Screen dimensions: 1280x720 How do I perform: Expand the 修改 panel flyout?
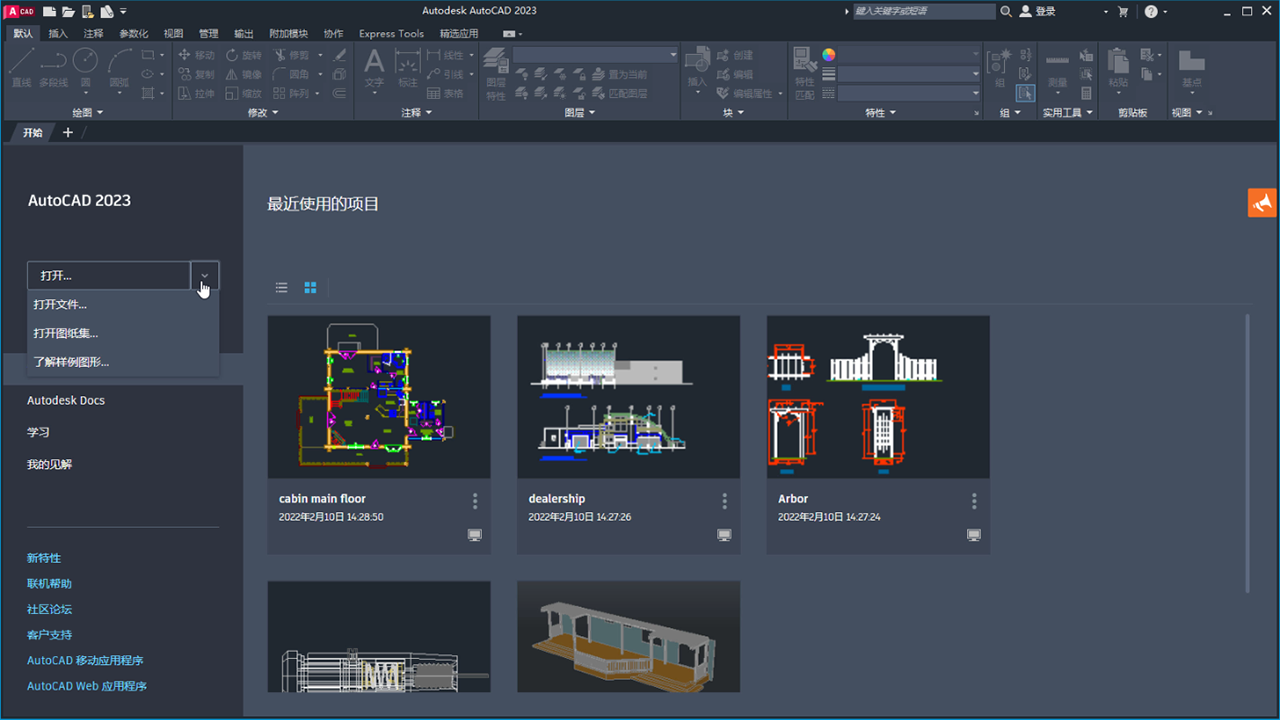263,113
